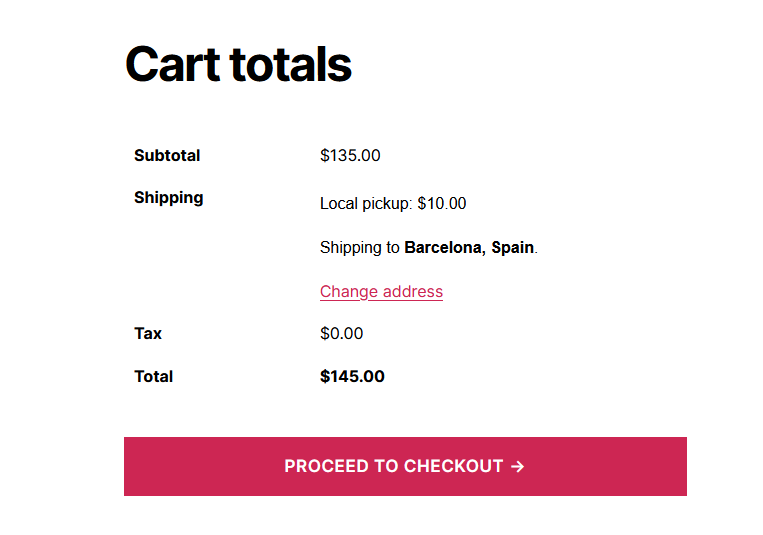Click the $10.00 local pickup price
This screenshot has width=763, height=535.
pos(442,203)
